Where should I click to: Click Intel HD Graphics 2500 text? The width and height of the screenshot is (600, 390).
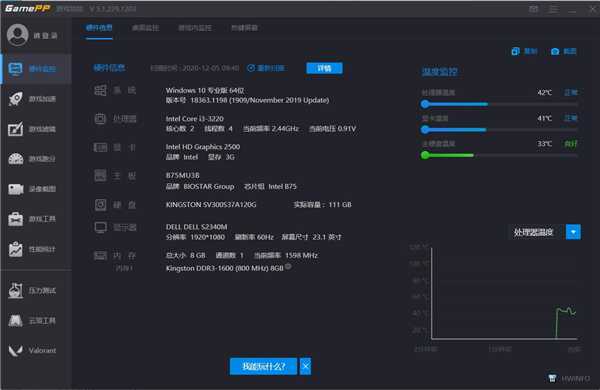click(203, 147)
